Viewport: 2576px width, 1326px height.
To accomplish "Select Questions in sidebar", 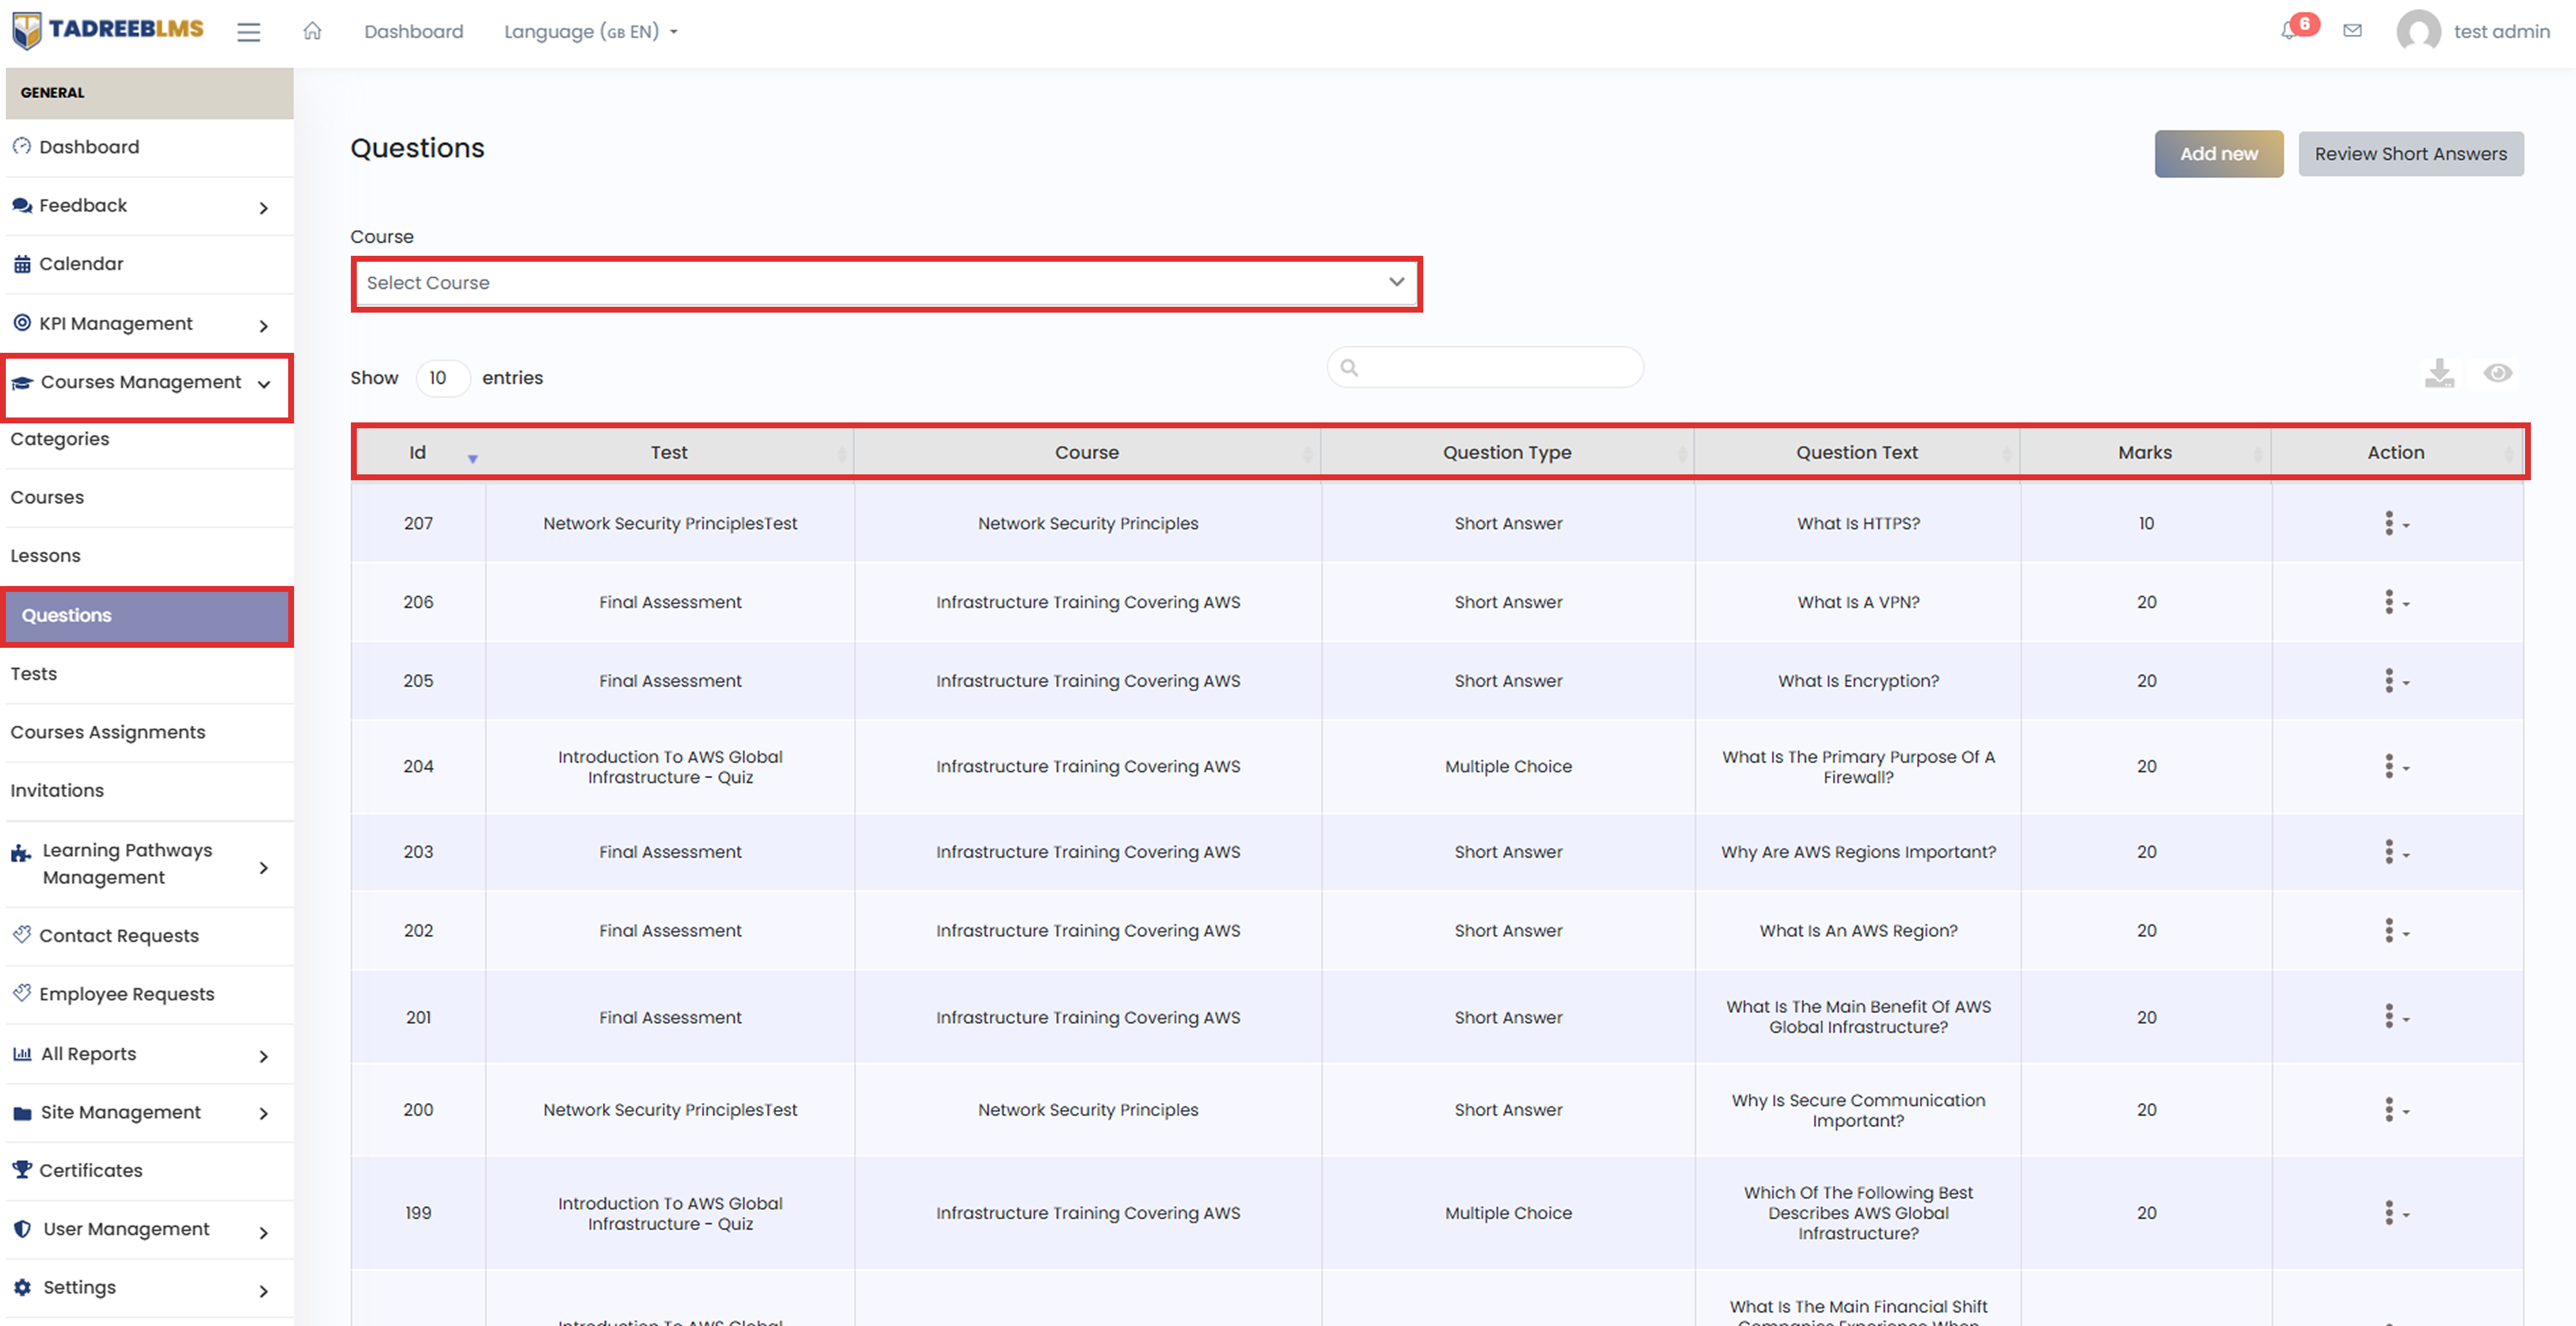I will [x=148, y=615].
